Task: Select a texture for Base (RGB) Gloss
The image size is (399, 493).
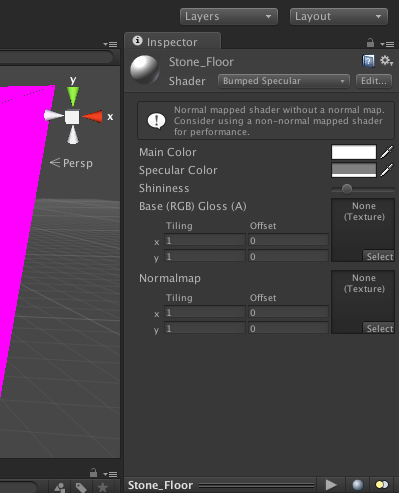Action: (x=378, y=256)
